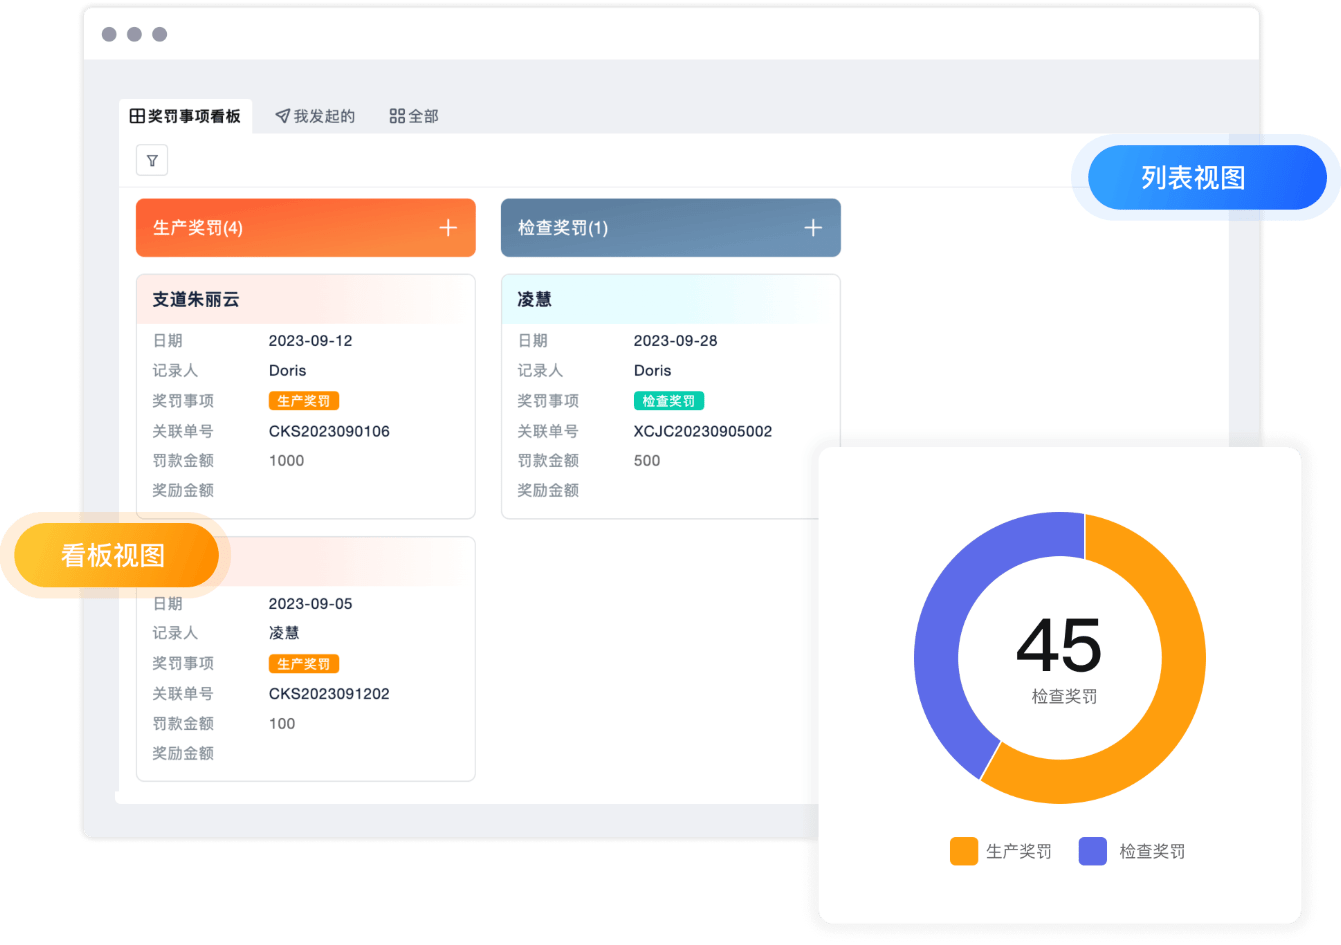Click the green 检查奖罚 tag
This screenshot has height=945, width=1341.
669,401
